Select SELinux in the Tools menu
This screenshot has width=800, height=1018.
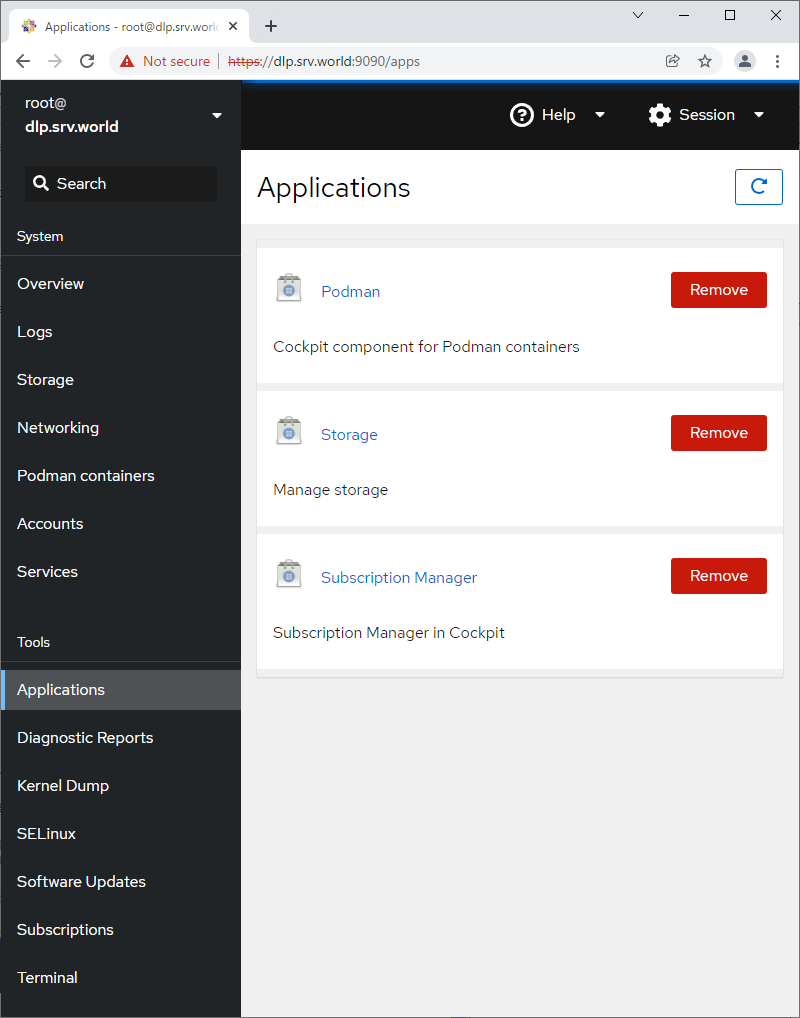click(46, 834)
